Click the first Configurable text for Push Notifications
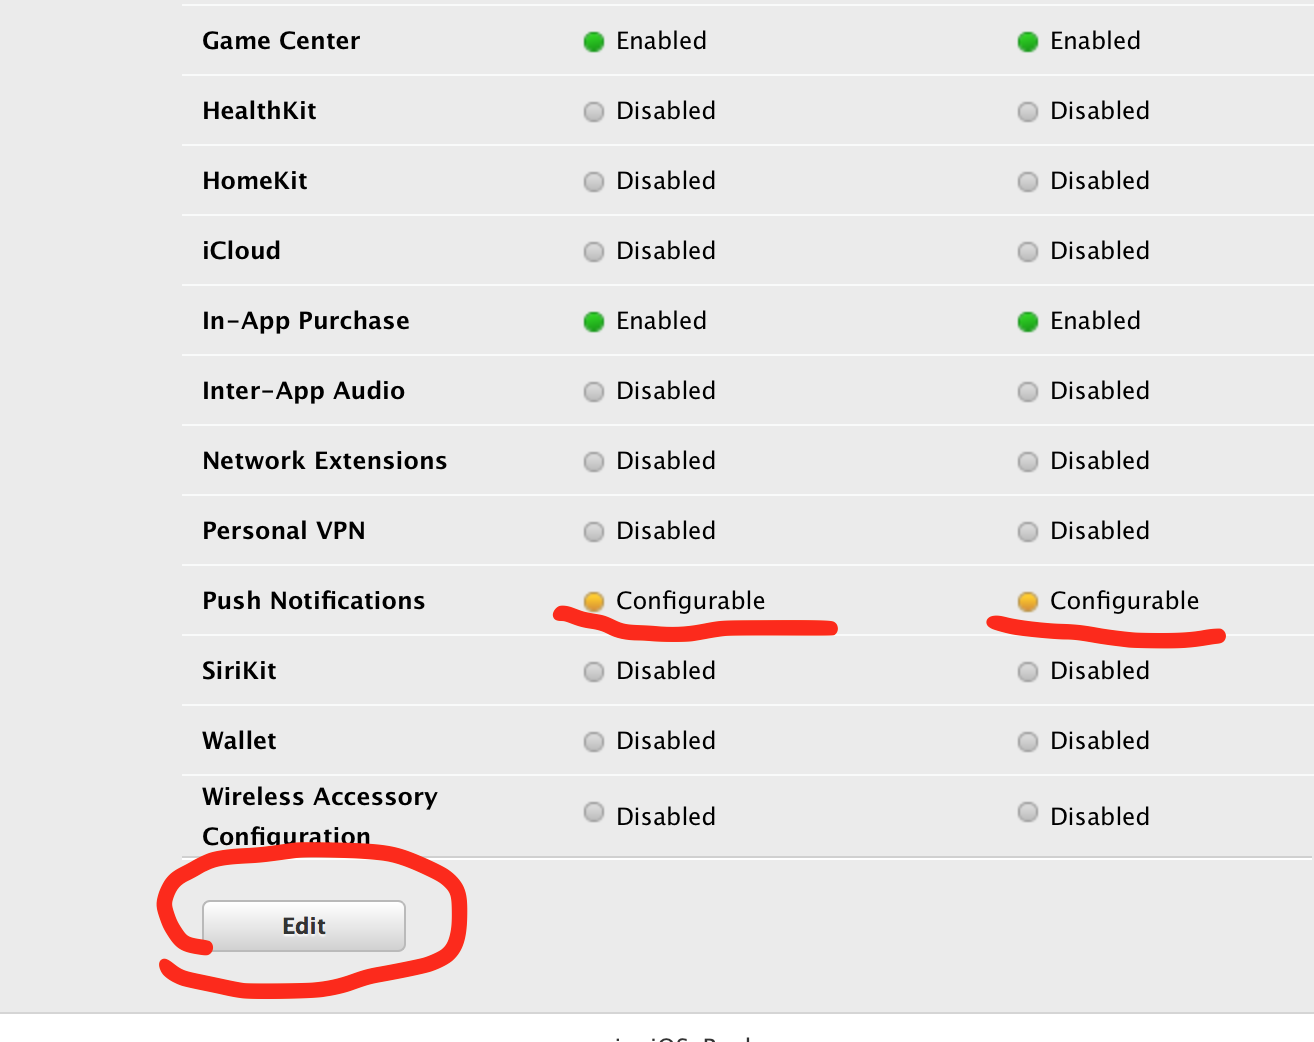Screen dimensions: 1314x1042 (690, 601)
